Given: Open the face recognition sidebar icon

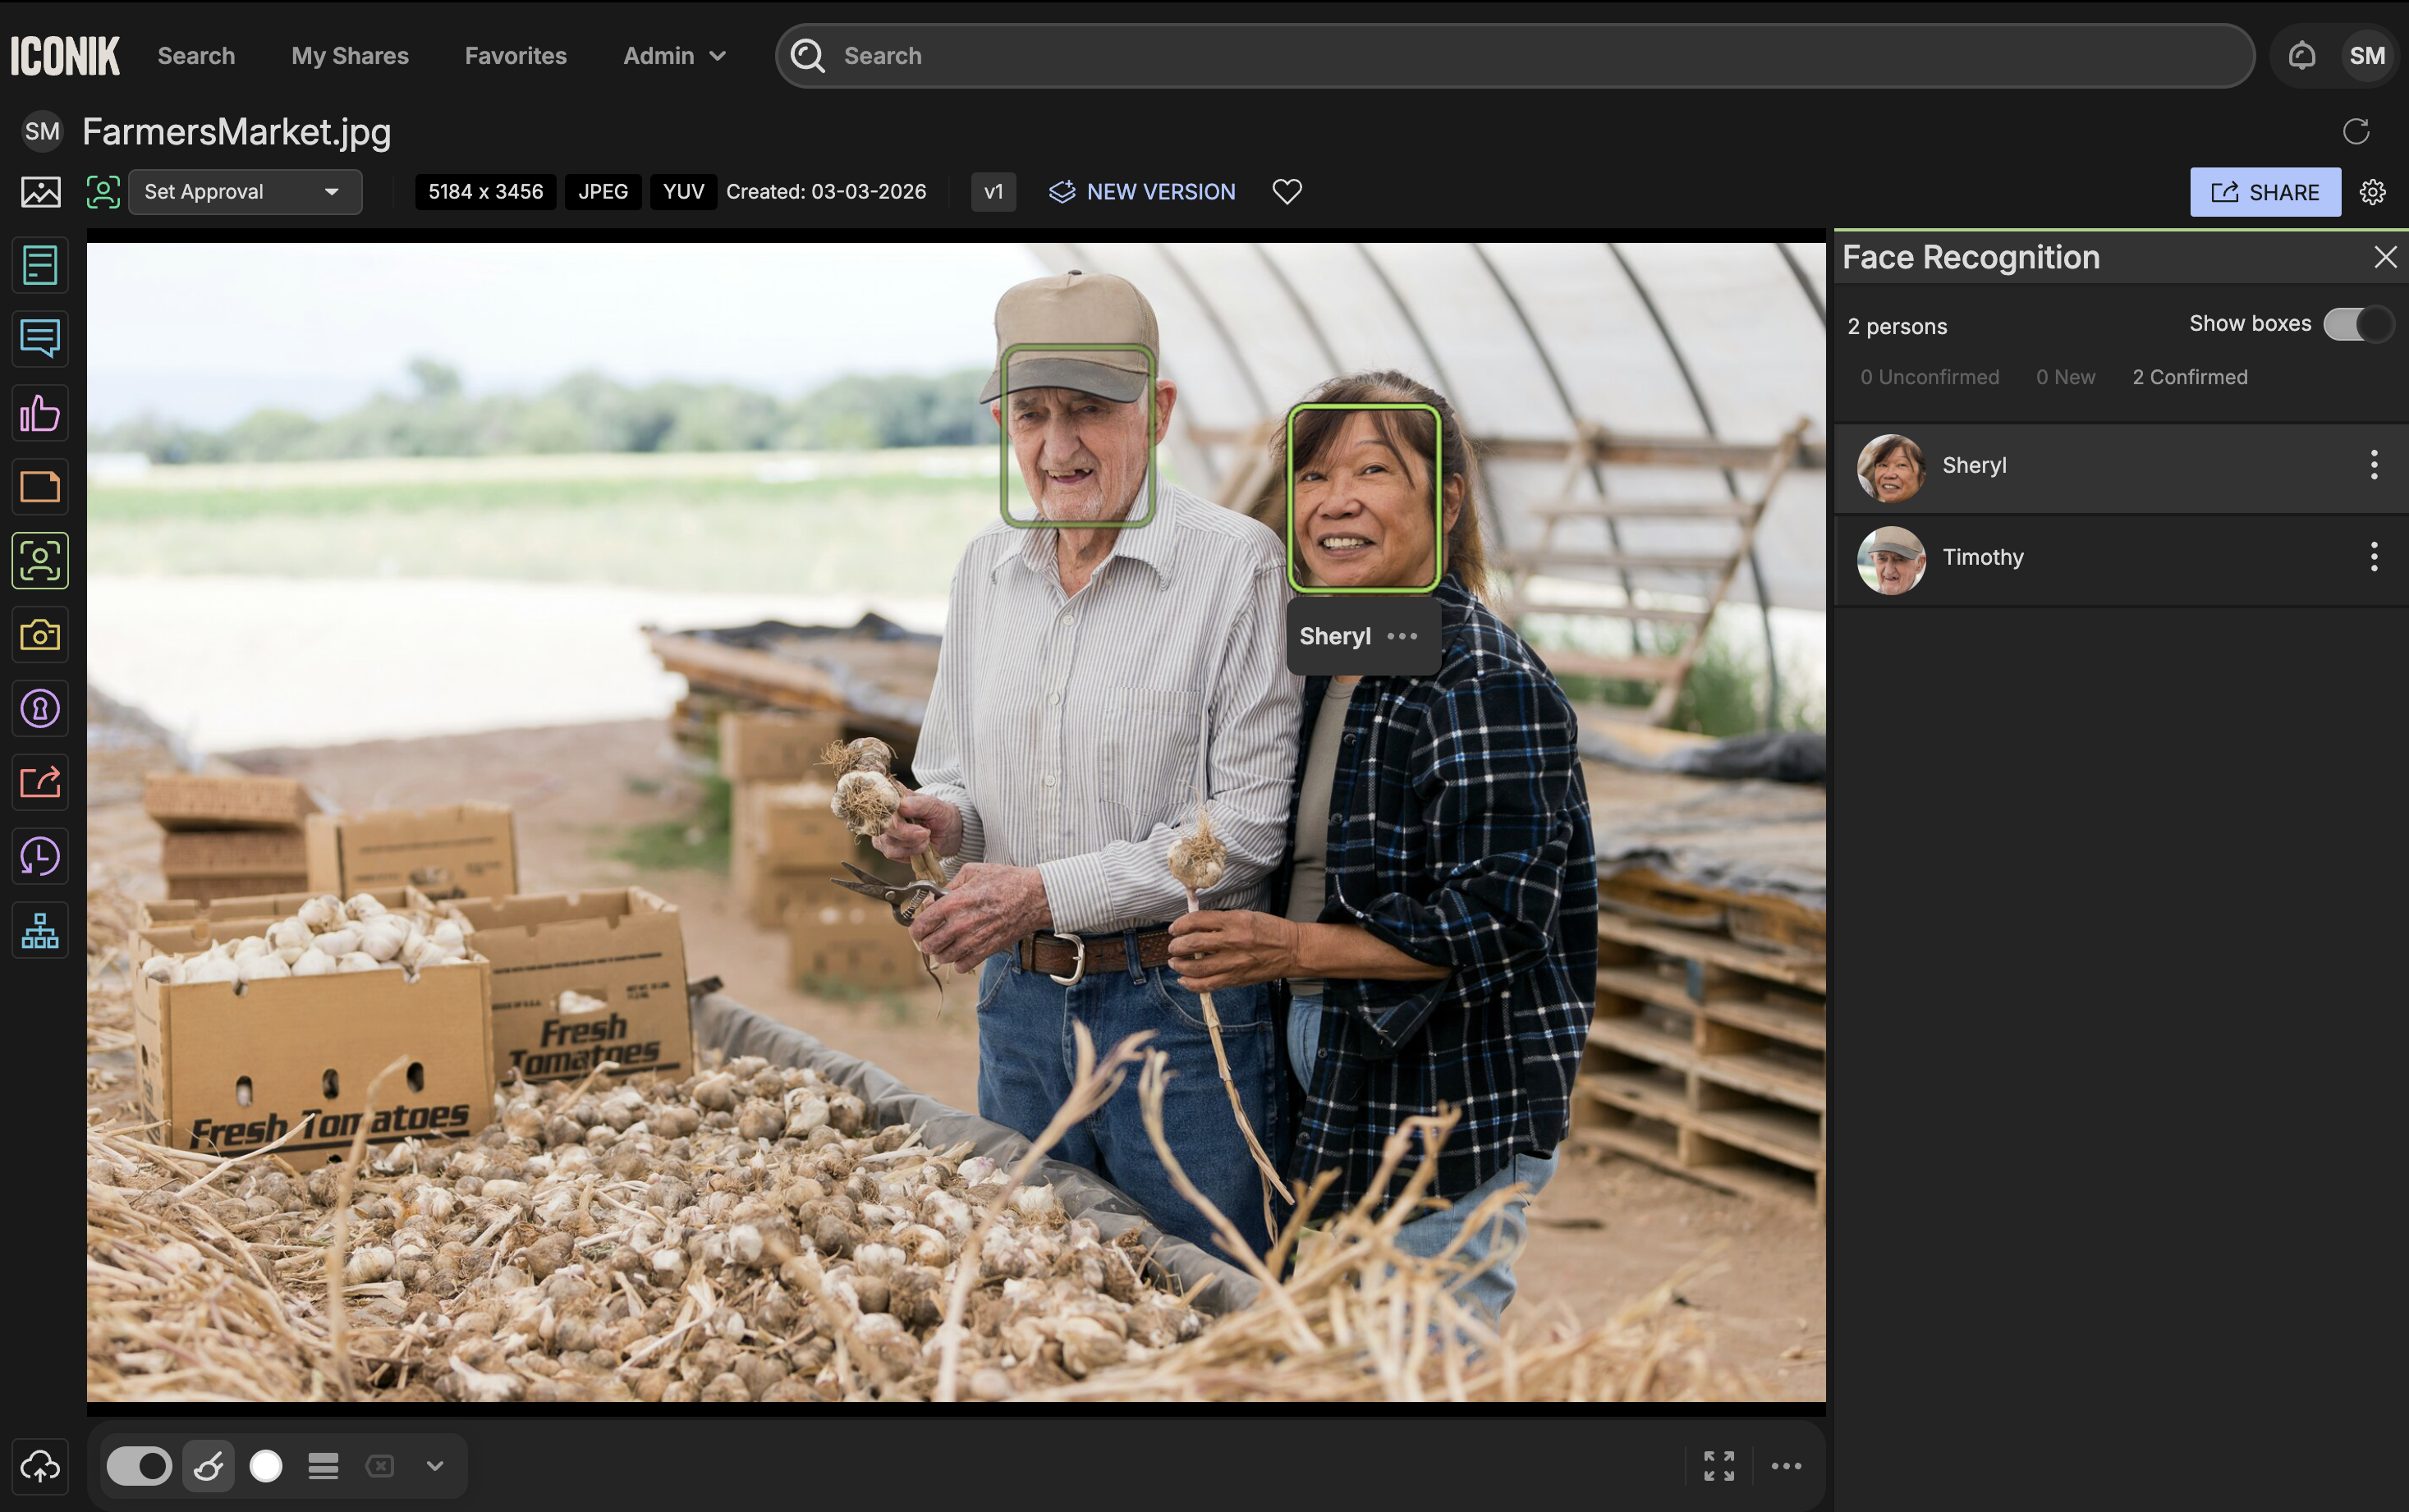Looking at the screenshot, I should 40,560.
